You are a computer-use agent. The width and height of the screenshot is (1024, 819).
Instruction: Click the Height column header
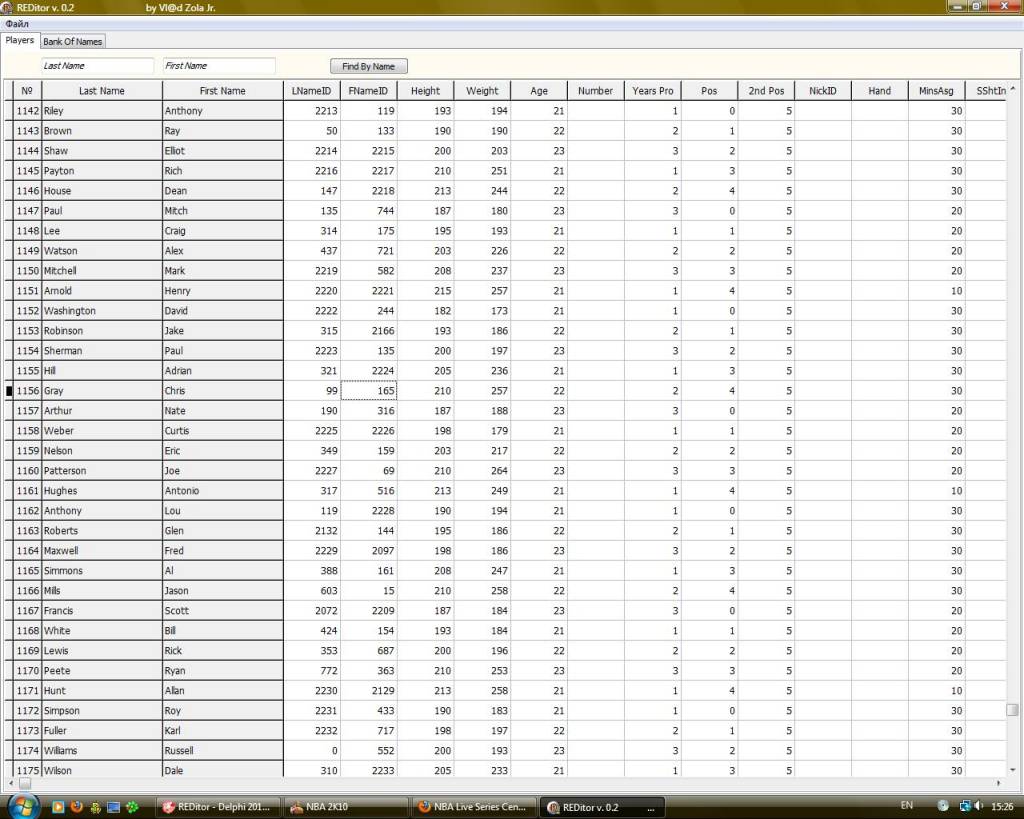tap(425, 91)
